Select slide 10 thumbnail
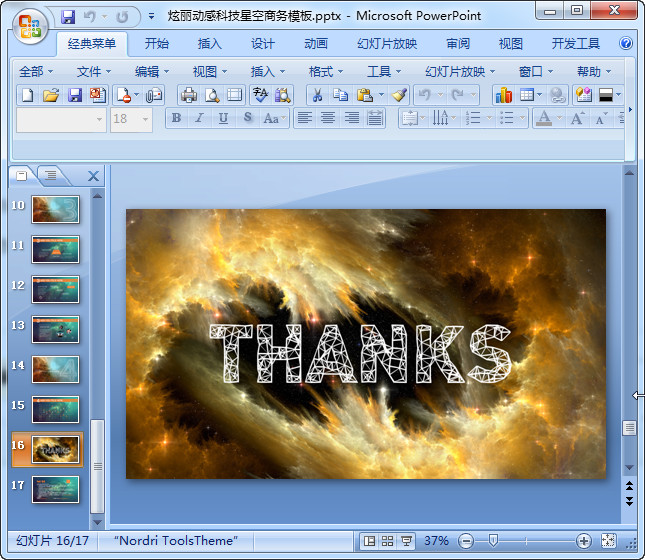 pyautogui.click(x=55, y=210)
